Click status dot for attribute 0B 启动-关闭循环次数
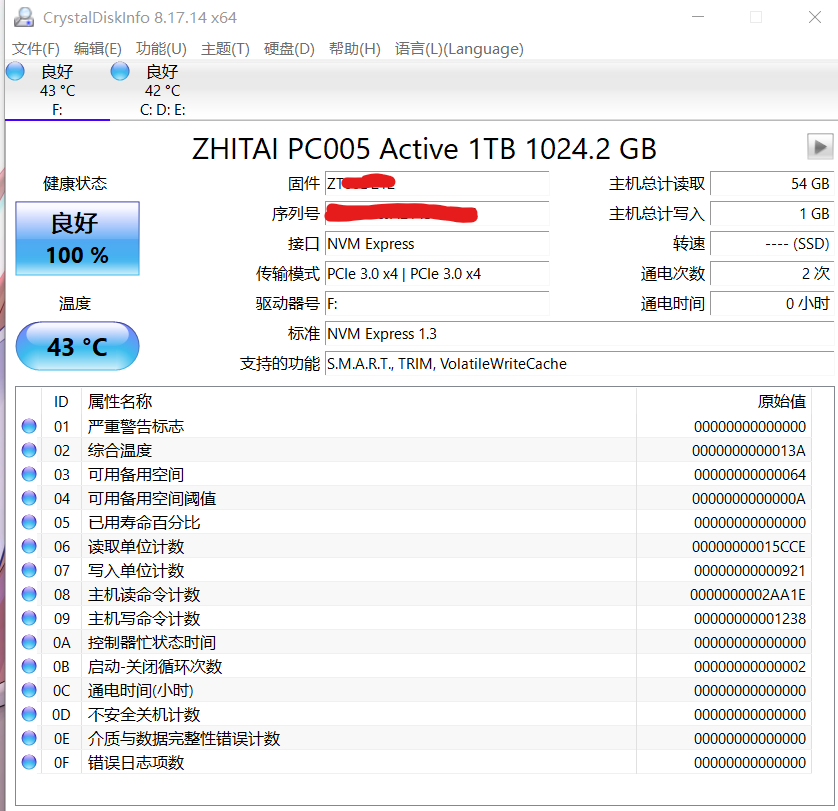This screenshot has height=811, width=838. 29,666
